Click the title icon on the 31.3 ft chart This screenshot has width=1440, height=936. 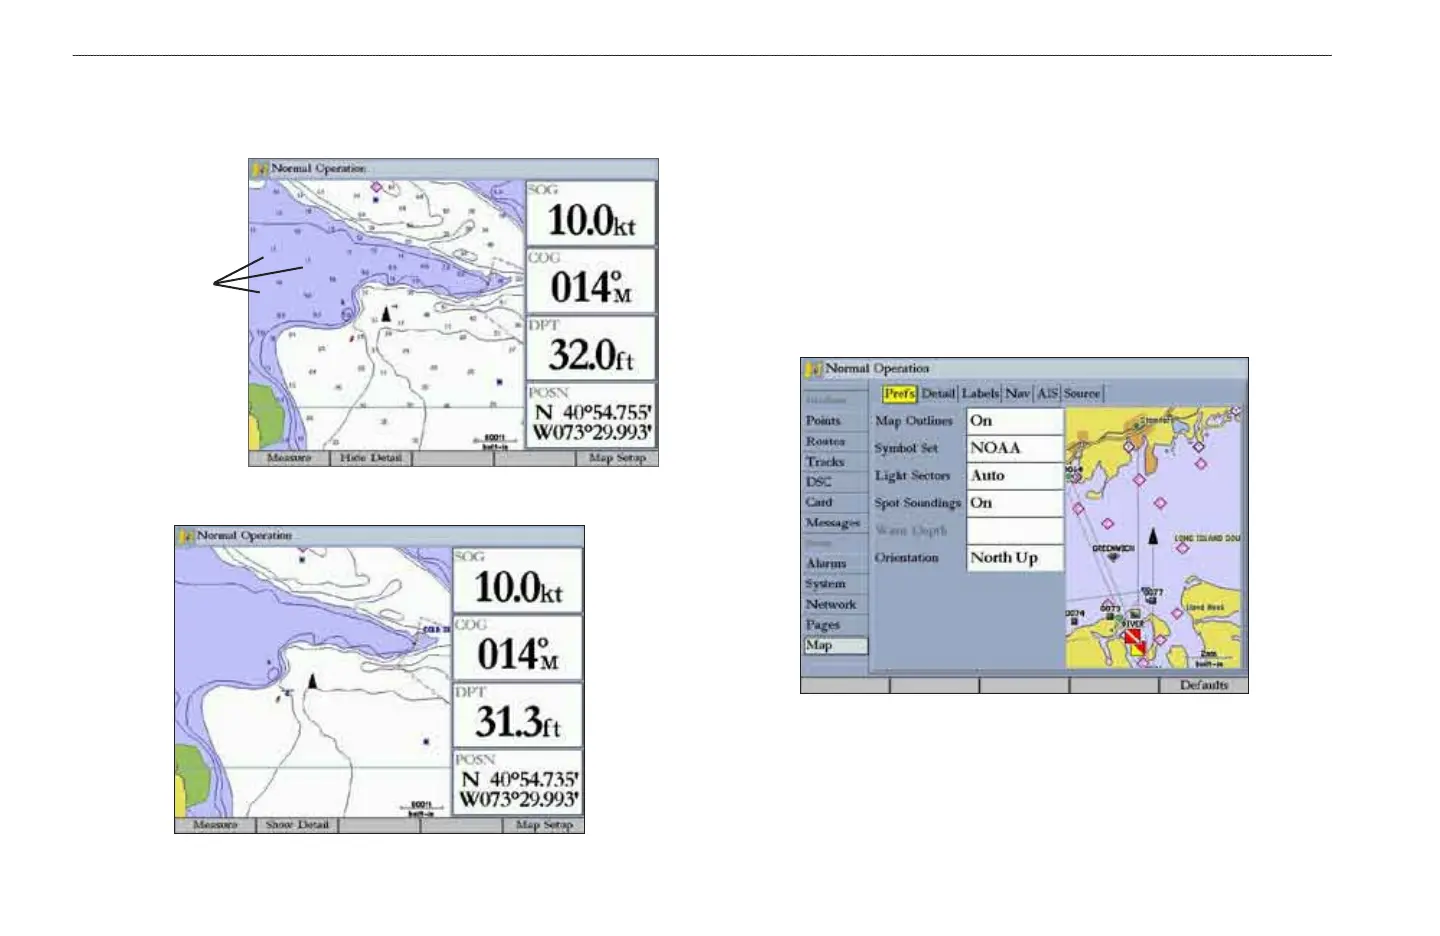click(x=186, y=536)
